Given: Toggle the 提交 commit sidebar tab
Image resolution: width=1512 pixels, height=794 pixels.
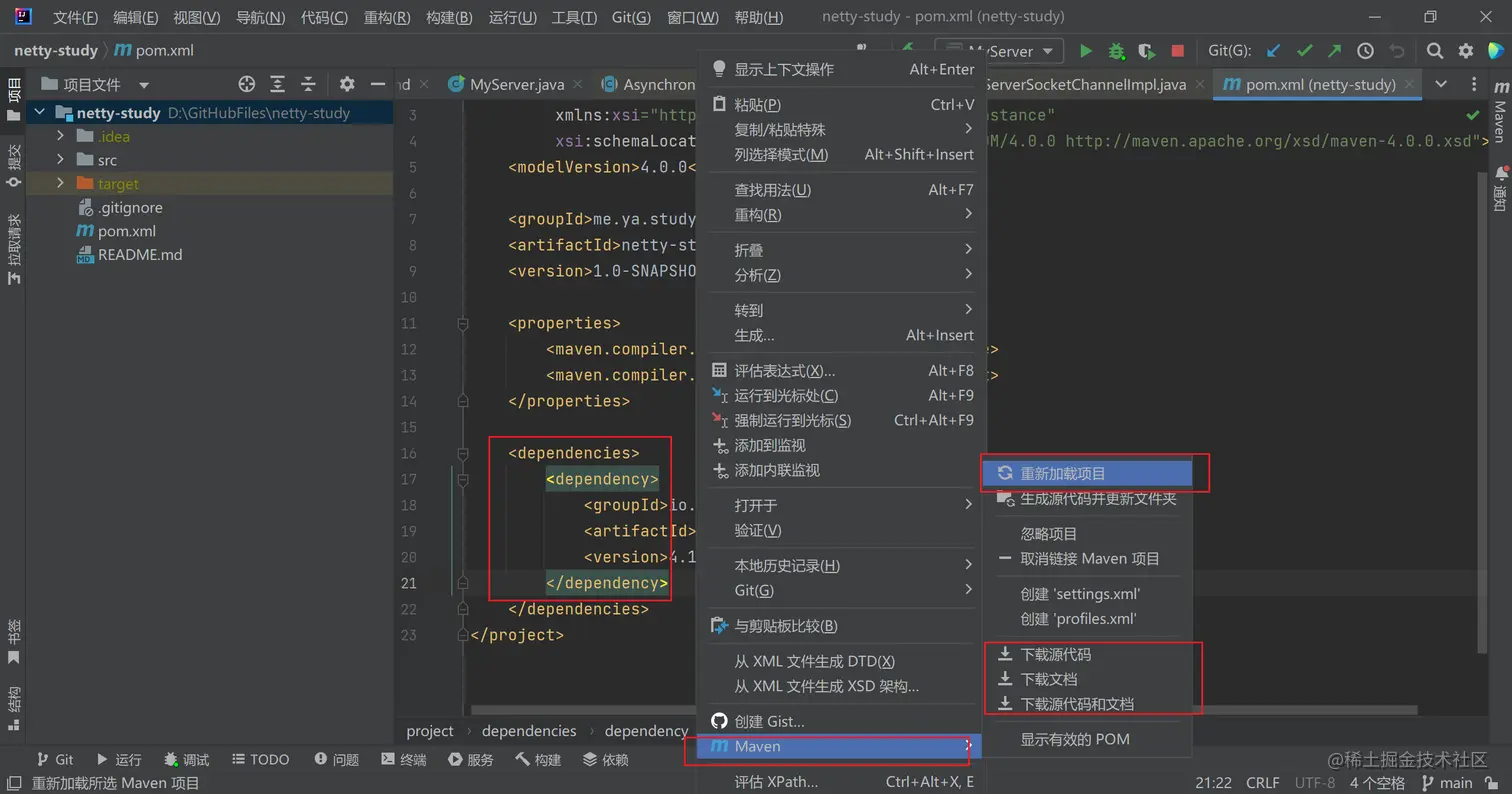Looking at the screenshot, I should coord(13,166).
